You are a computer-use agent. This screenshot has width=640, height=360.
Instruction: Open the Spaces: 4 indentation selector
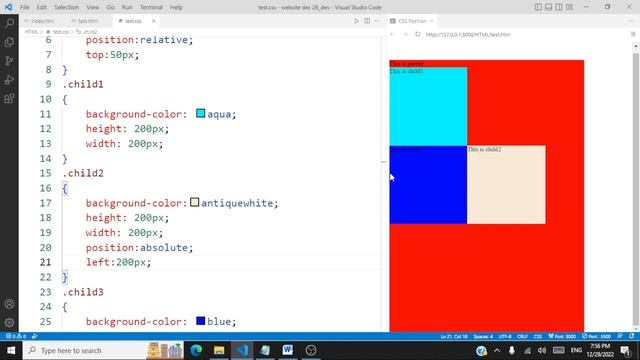point(483,336)
